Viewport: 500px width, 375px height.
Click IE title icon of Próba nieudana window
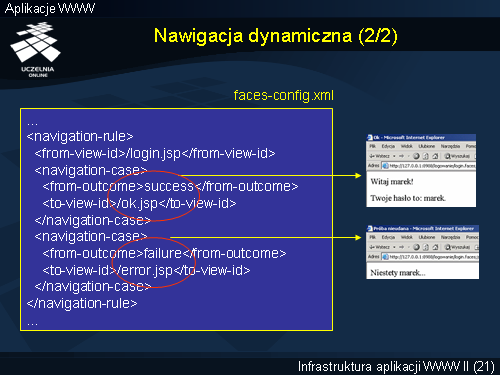tap(370, 228)
